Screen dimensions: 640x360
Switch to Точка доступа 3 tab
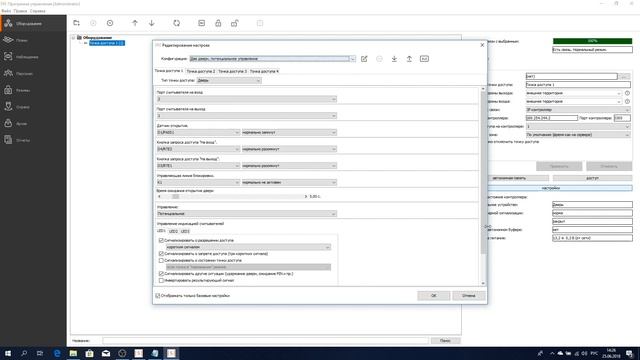(x=233, y=71)
